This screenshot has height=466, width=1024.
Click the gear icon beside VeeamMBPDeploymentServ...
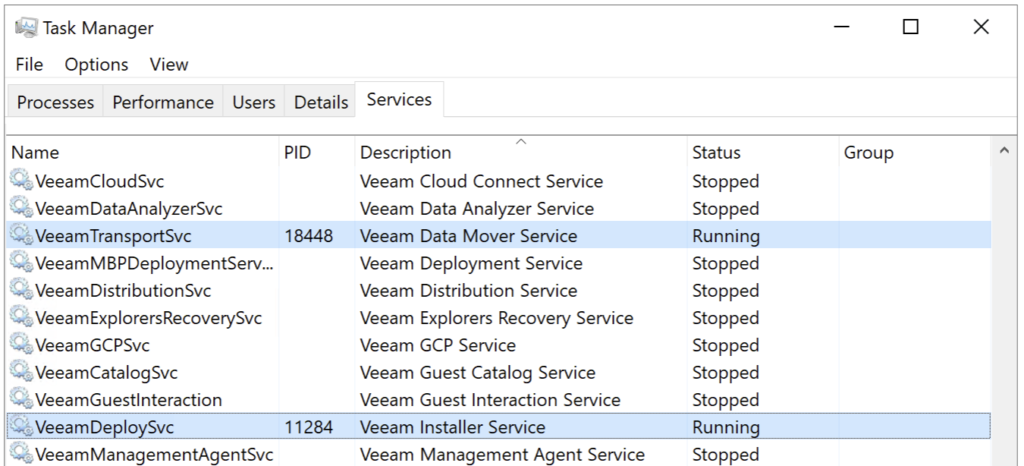coord(22,262)
